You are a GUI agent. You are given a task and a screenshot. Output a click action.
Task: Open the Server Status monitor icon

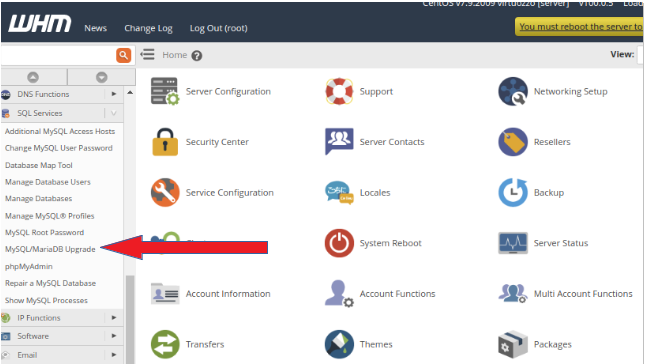pyautogui.click(x=513, y=243)
